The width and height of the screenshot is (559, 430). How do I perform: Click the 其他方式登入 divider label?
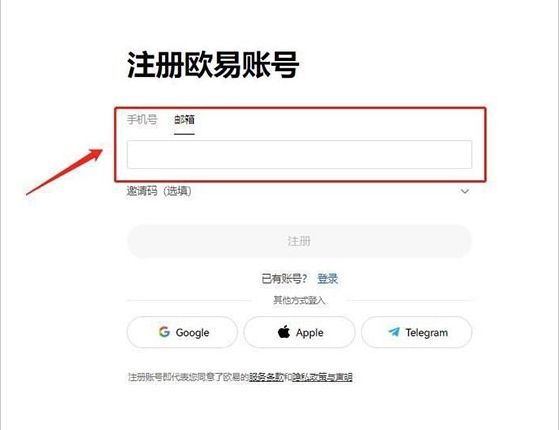(299, 300)
